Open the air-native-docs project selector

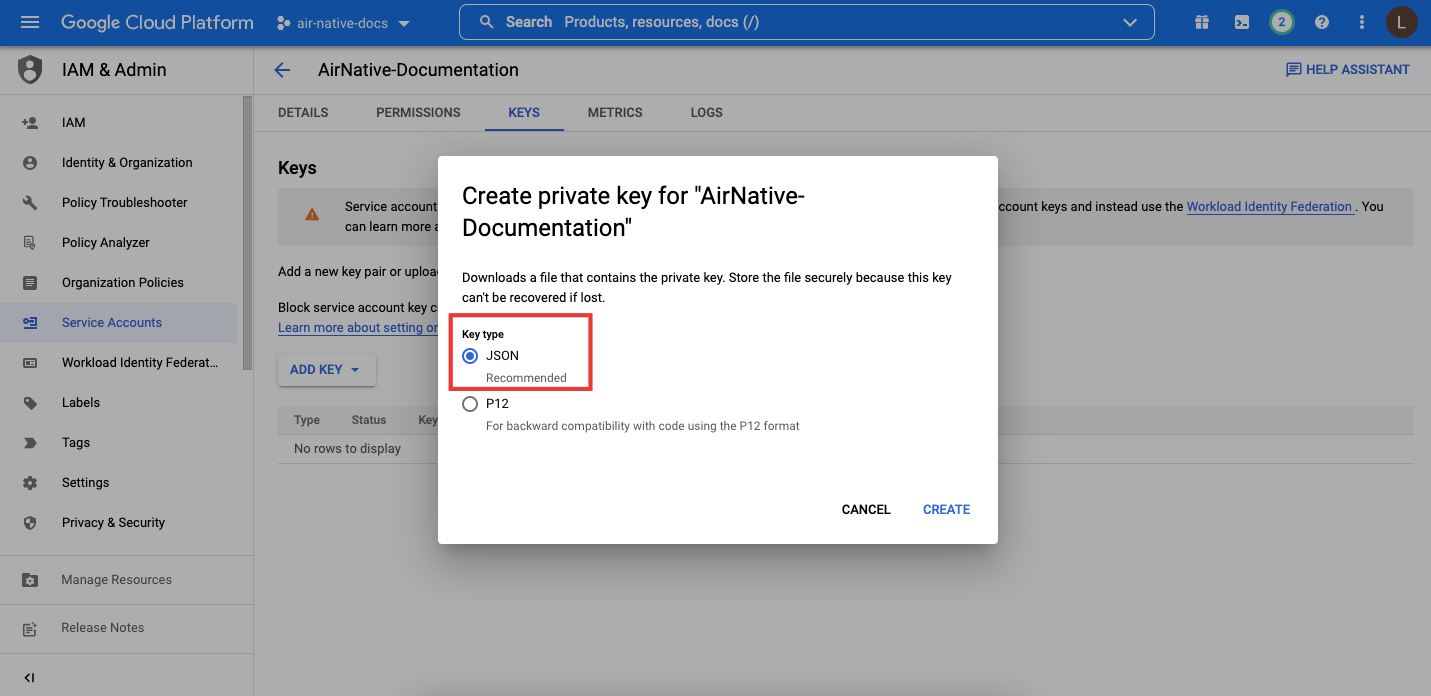(343, 22)
